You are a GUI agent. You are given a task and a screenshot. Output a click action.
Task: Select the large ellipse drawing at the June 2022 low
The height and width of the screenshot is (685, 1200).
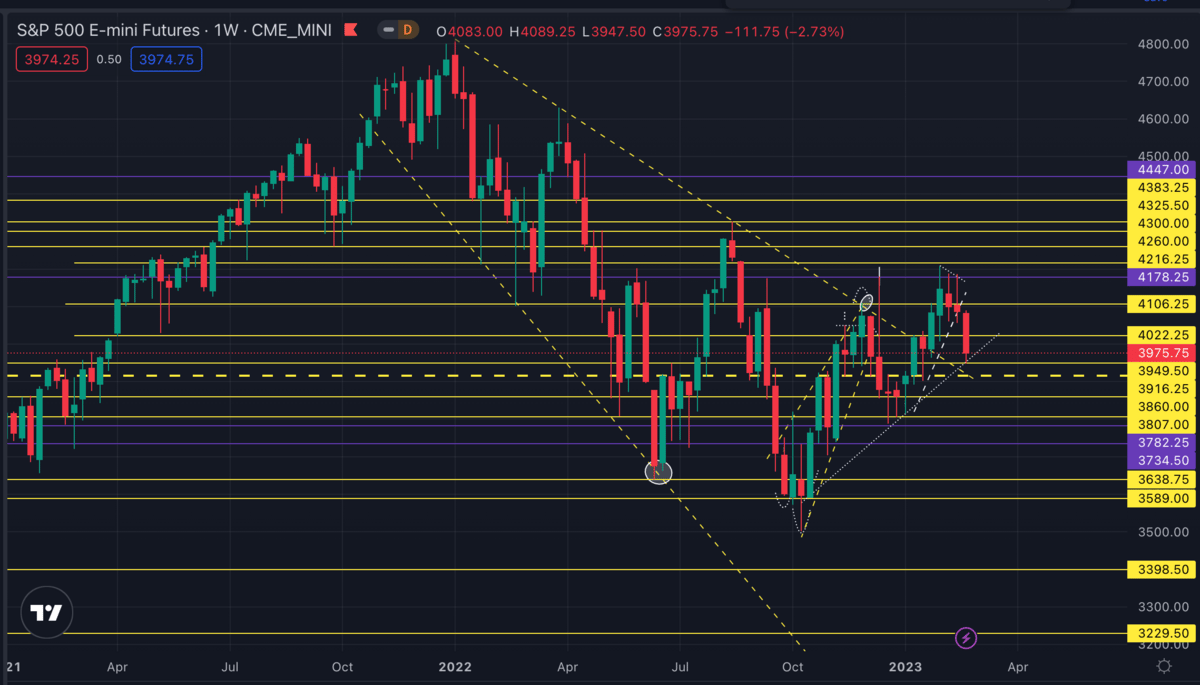659,472
